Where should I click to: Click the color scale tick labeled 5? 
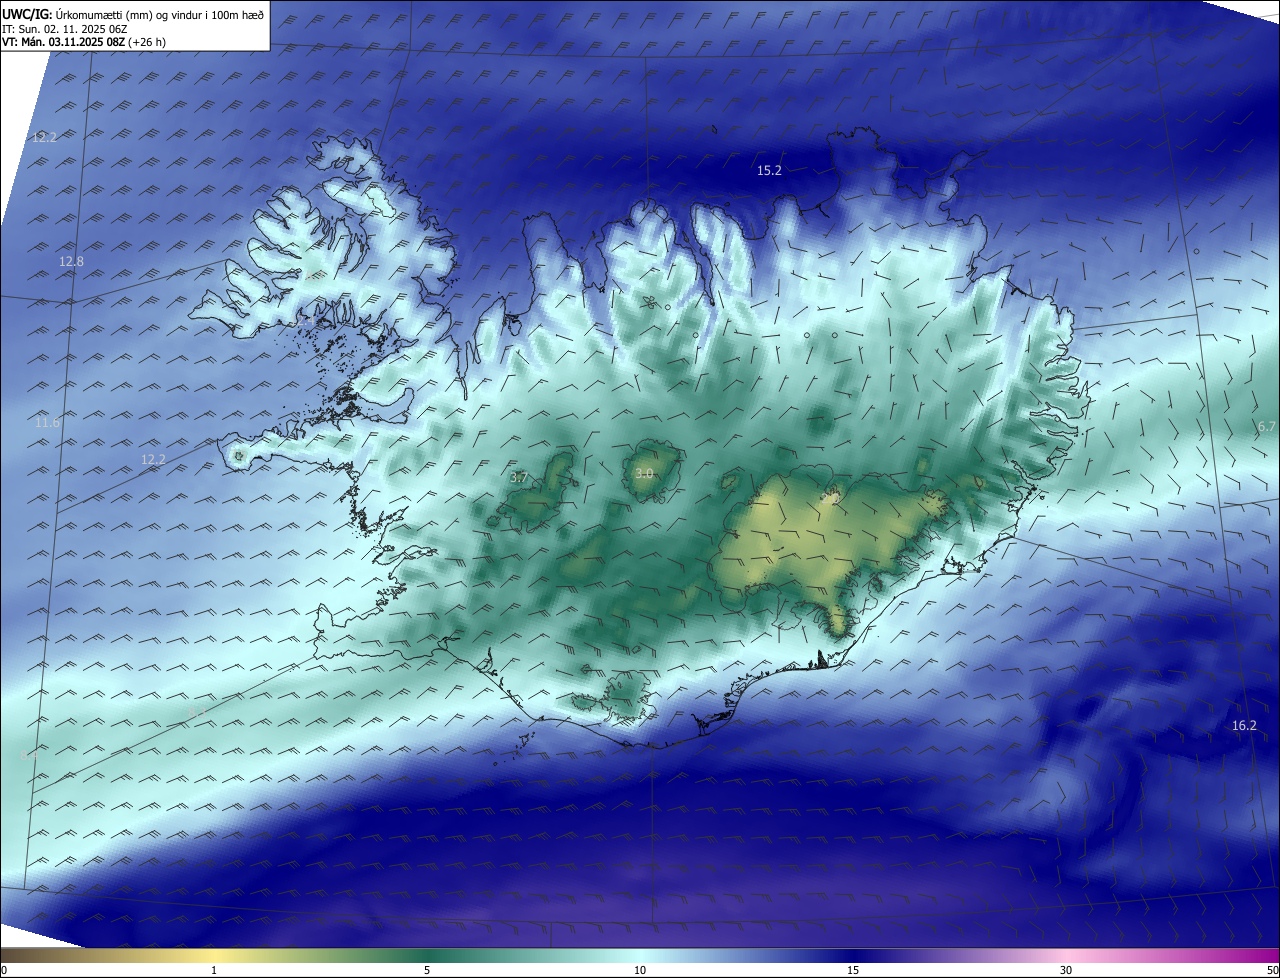click(x=427, y=970)
